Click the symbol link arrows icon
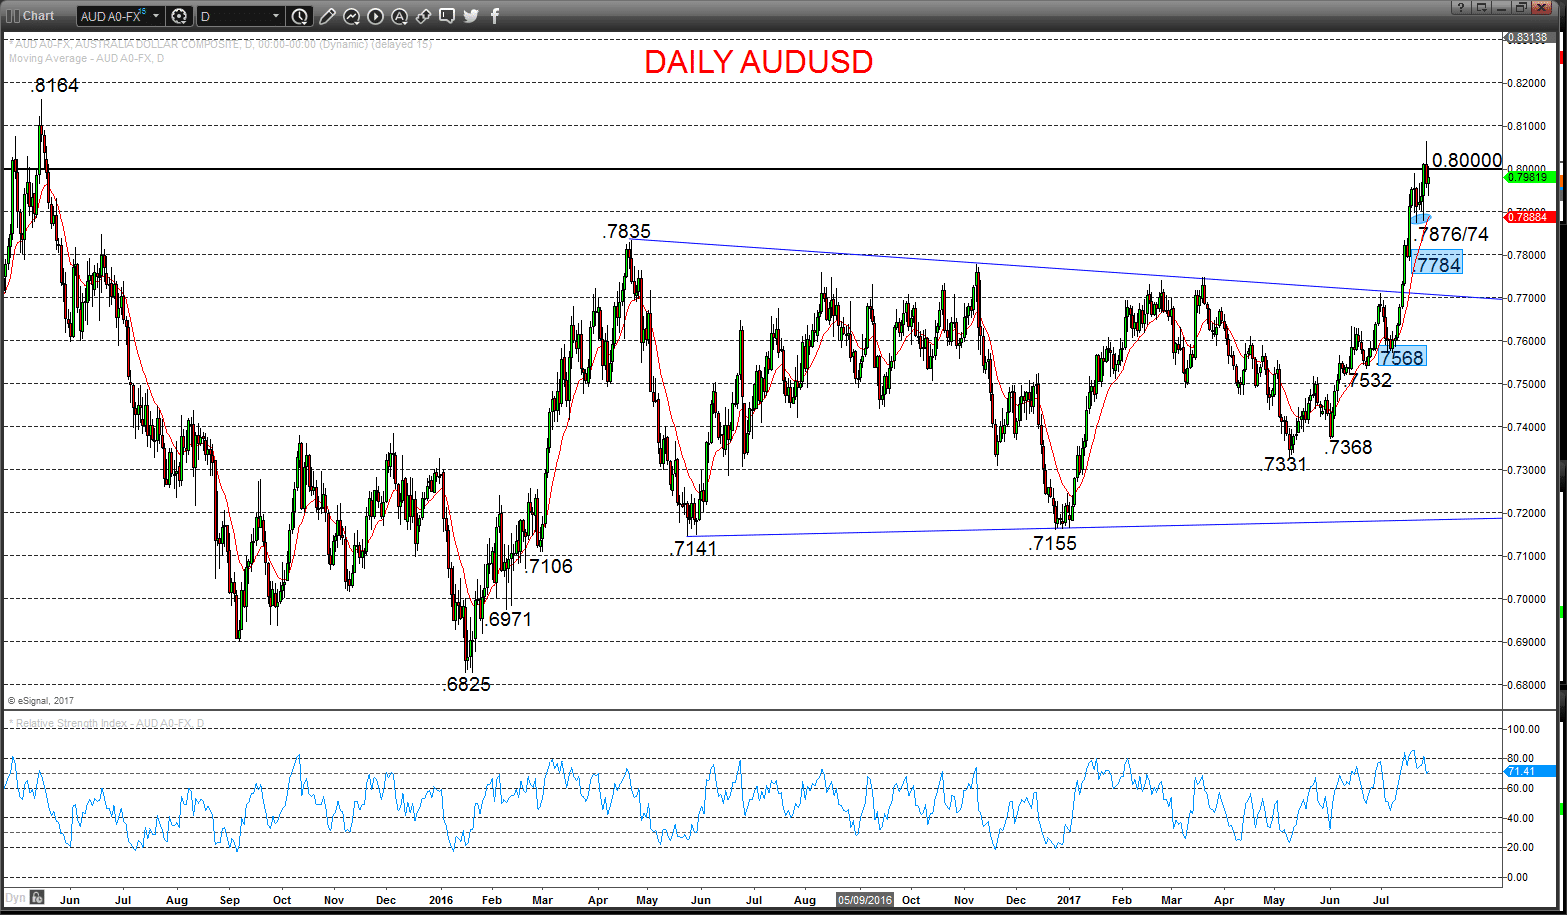The width and height of the screenshot is (1567, 915). tap(424, 16)
